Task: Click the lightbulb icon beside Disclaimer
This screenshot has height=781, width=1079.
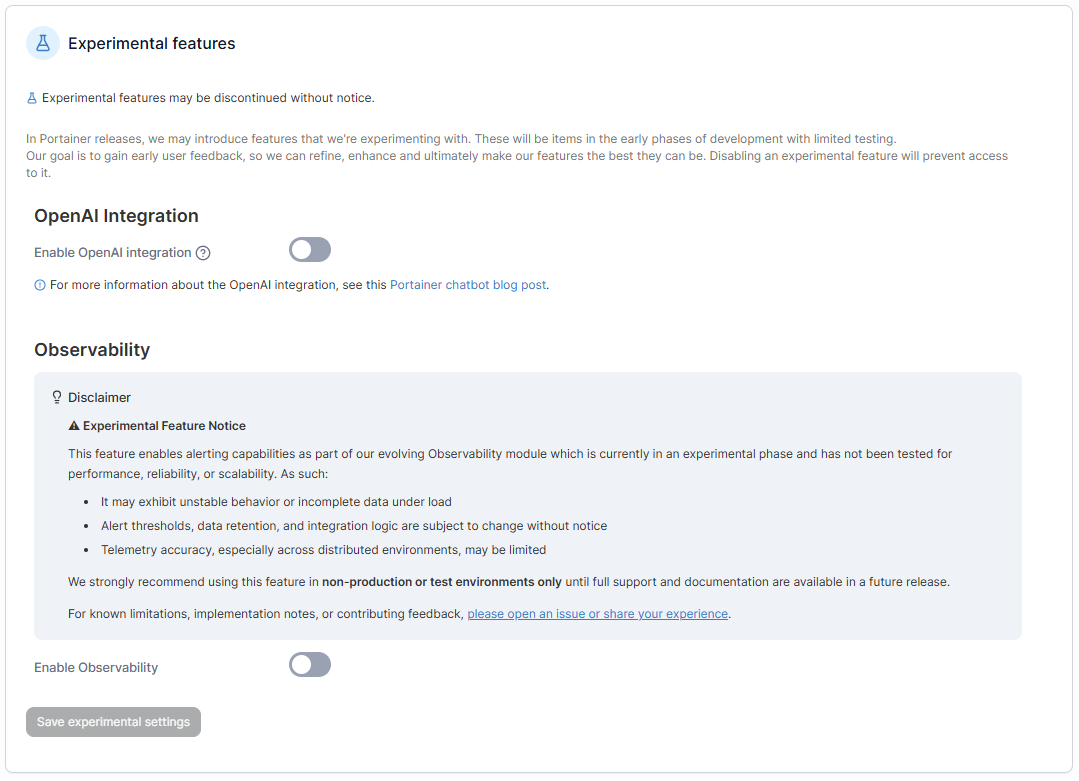Action: click(57, 397)
